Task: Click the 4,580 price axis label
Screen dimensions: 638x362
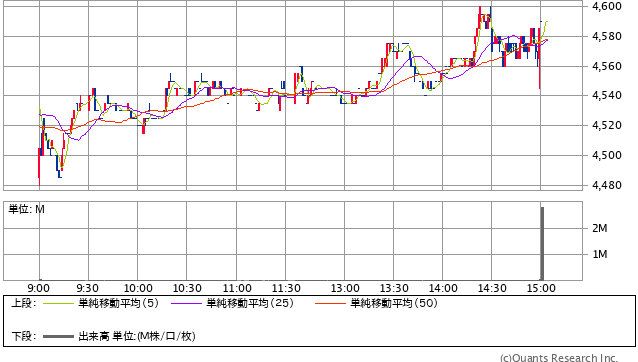Action: 607,37
